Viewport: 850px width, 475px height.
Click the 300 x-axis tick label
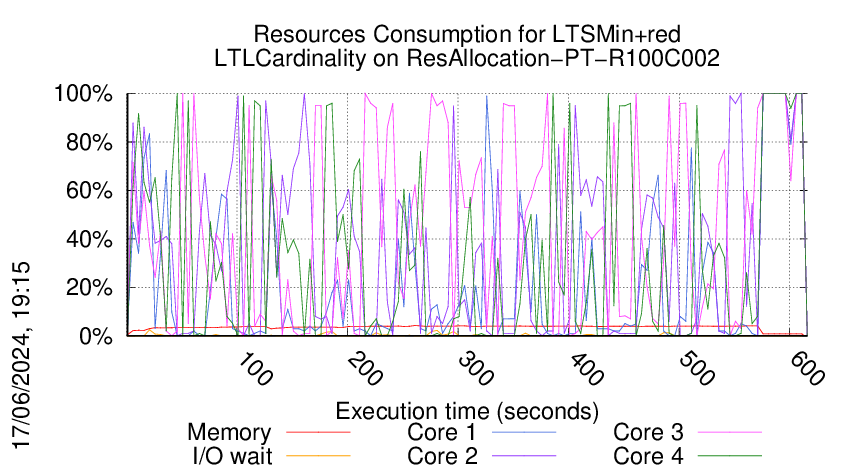476,370
